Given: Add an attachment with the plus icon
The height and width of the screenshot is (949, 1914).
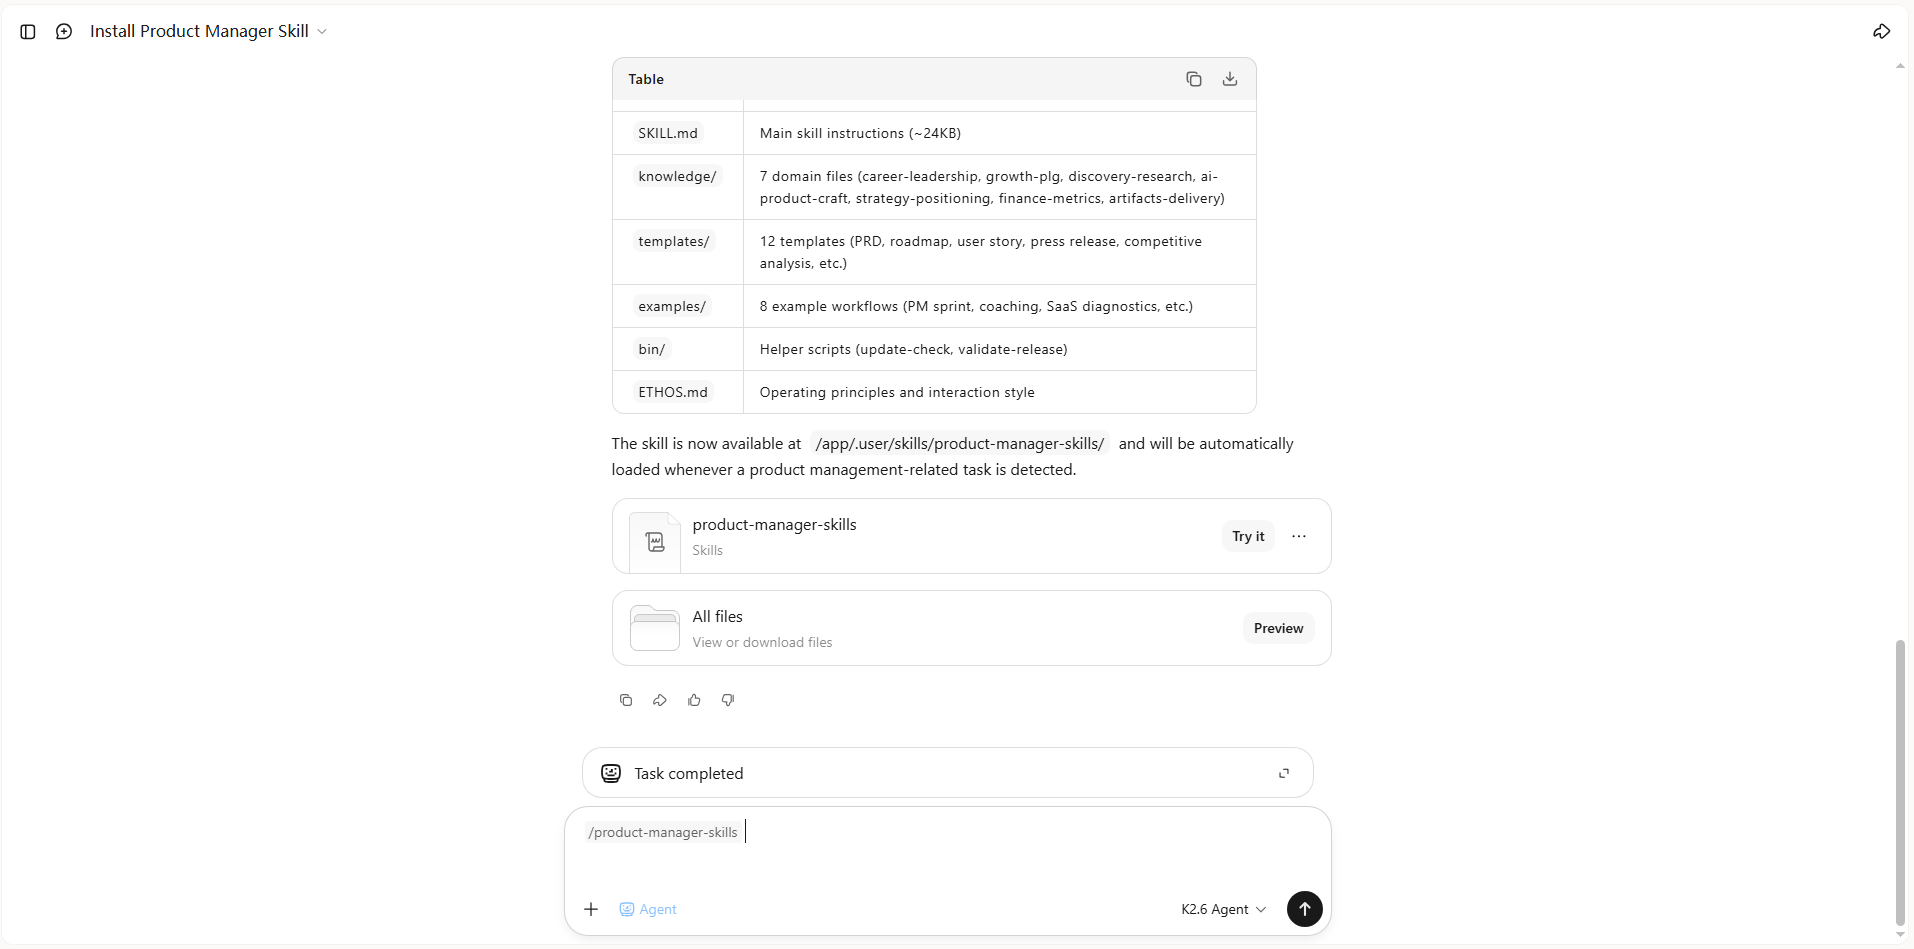Looking at the screenshot, I should point(591,909).
